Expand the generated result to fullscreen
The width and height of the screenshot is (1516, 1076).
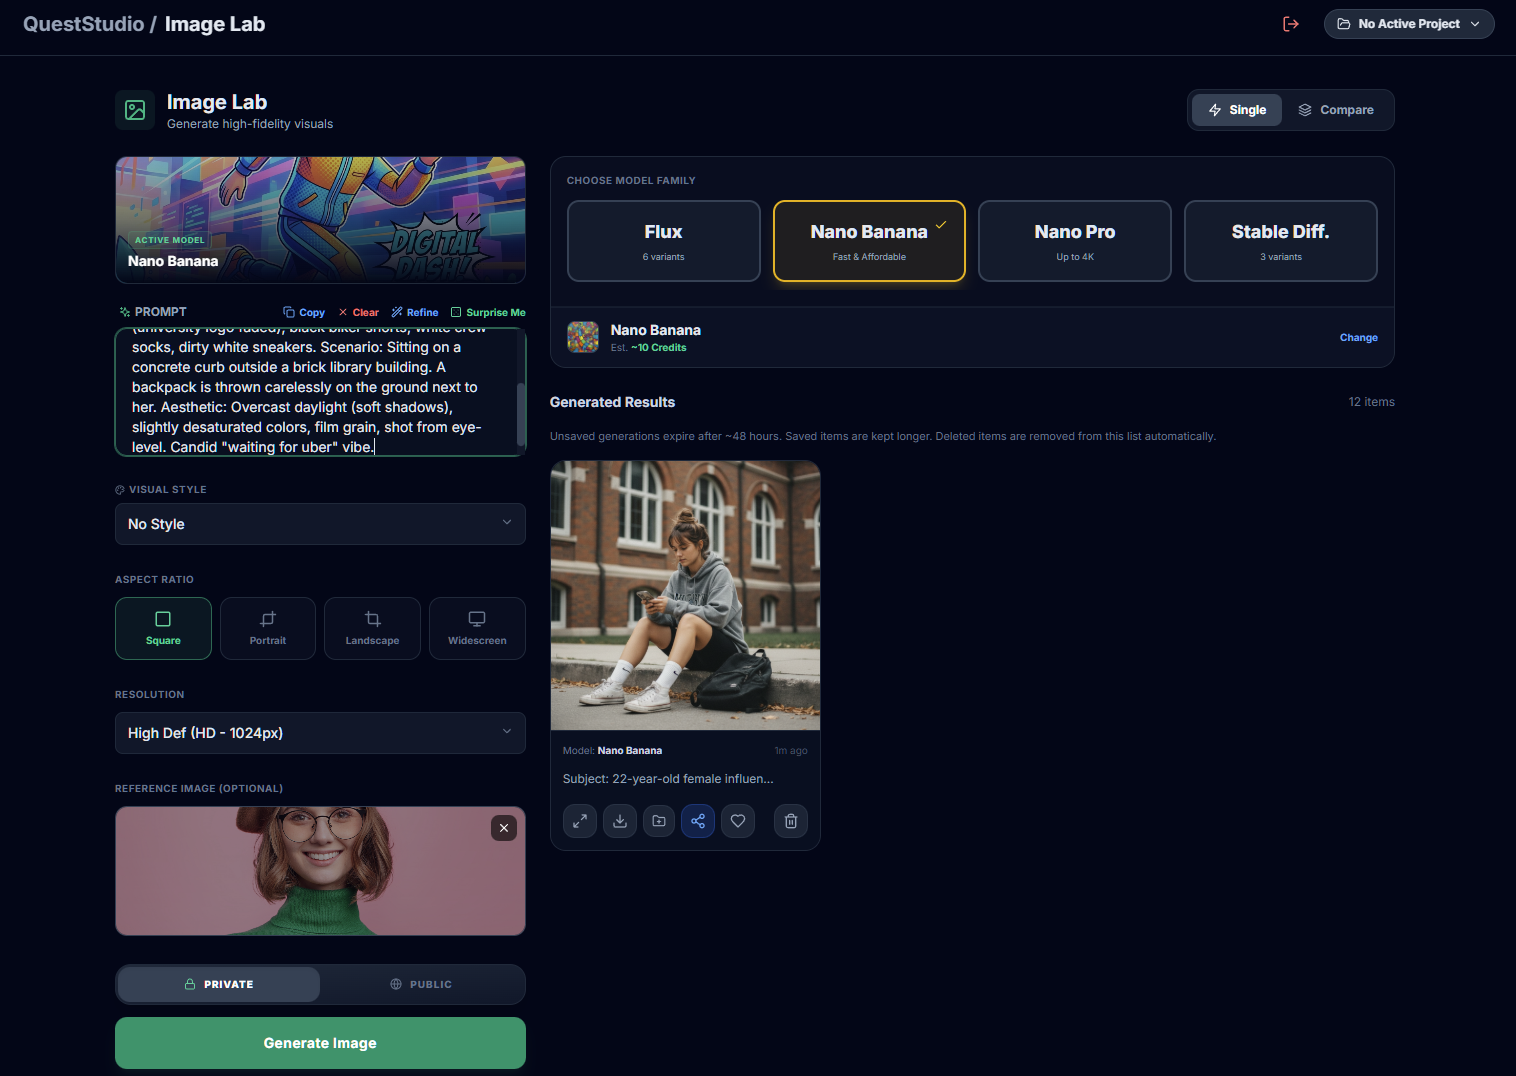point(580,821)
